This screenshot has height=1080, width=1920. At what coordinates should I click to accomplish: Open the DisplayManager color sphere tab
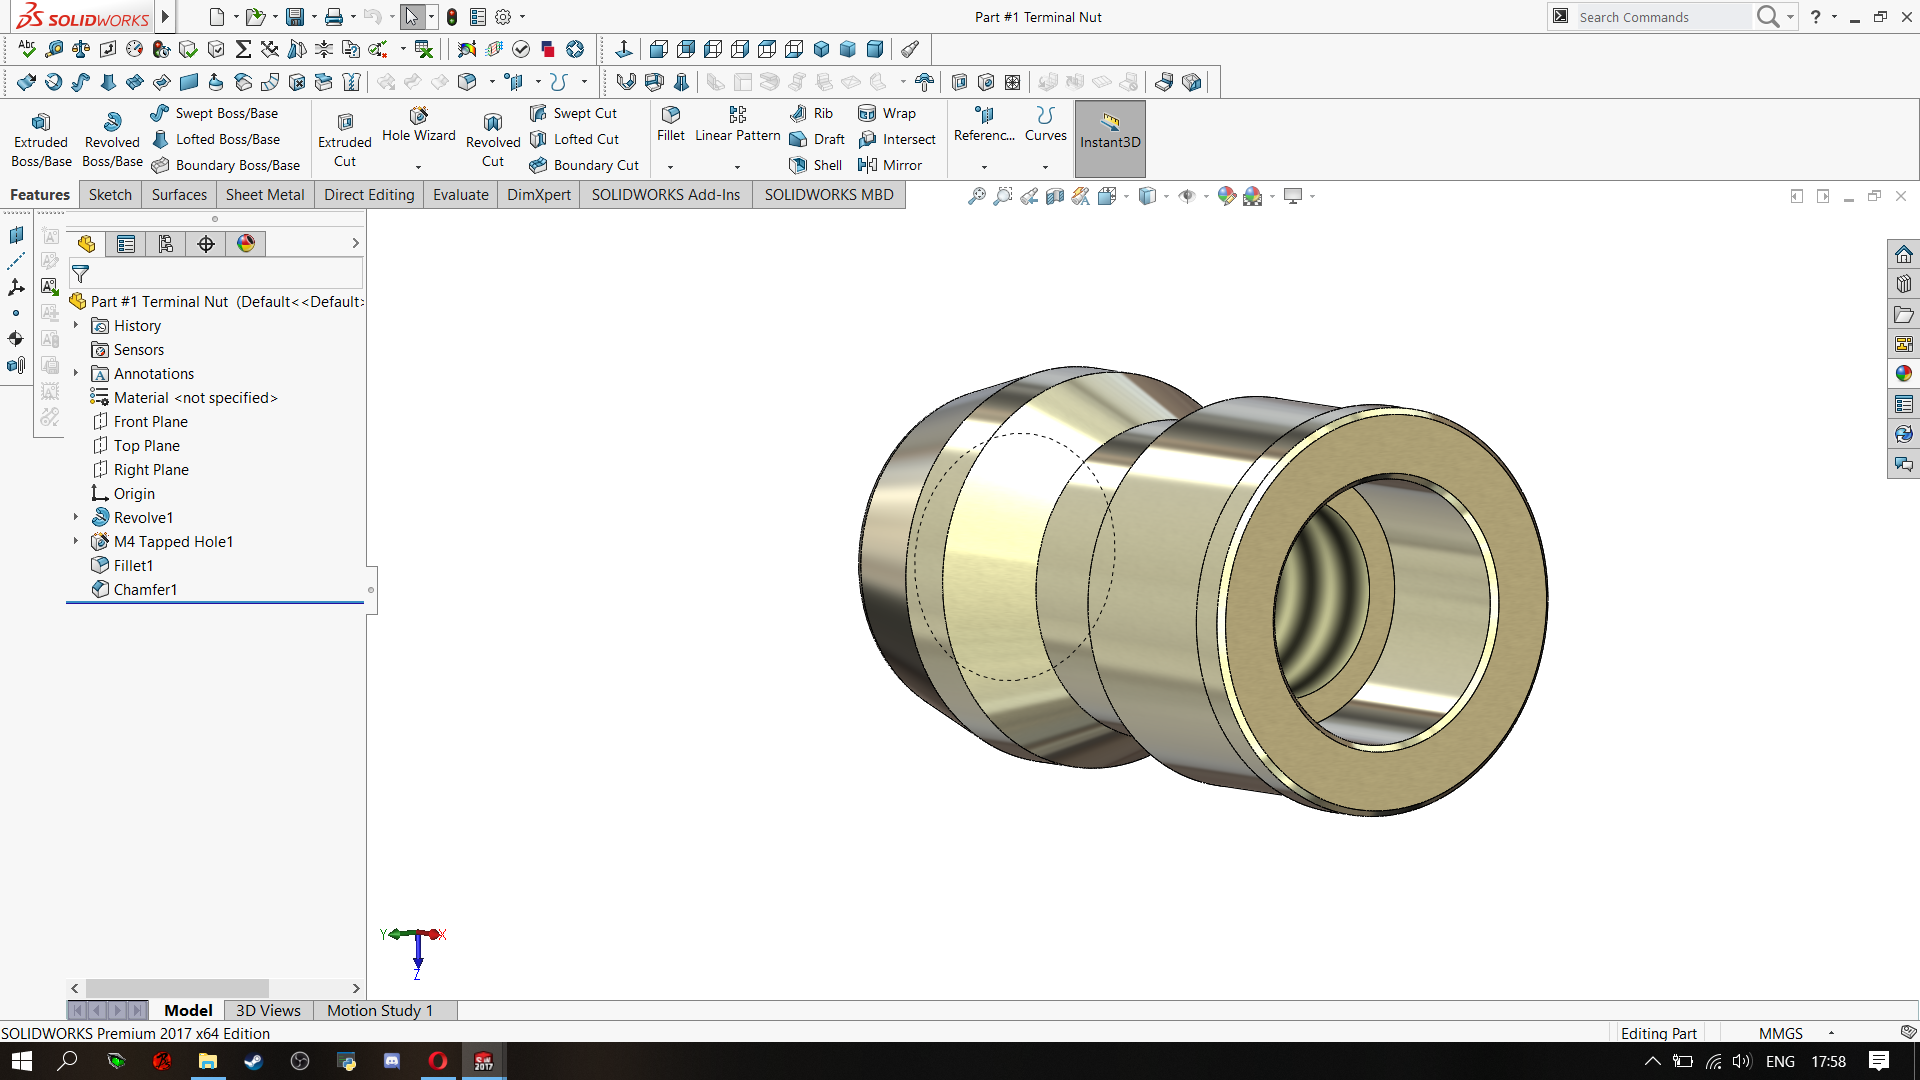(246, 244)
